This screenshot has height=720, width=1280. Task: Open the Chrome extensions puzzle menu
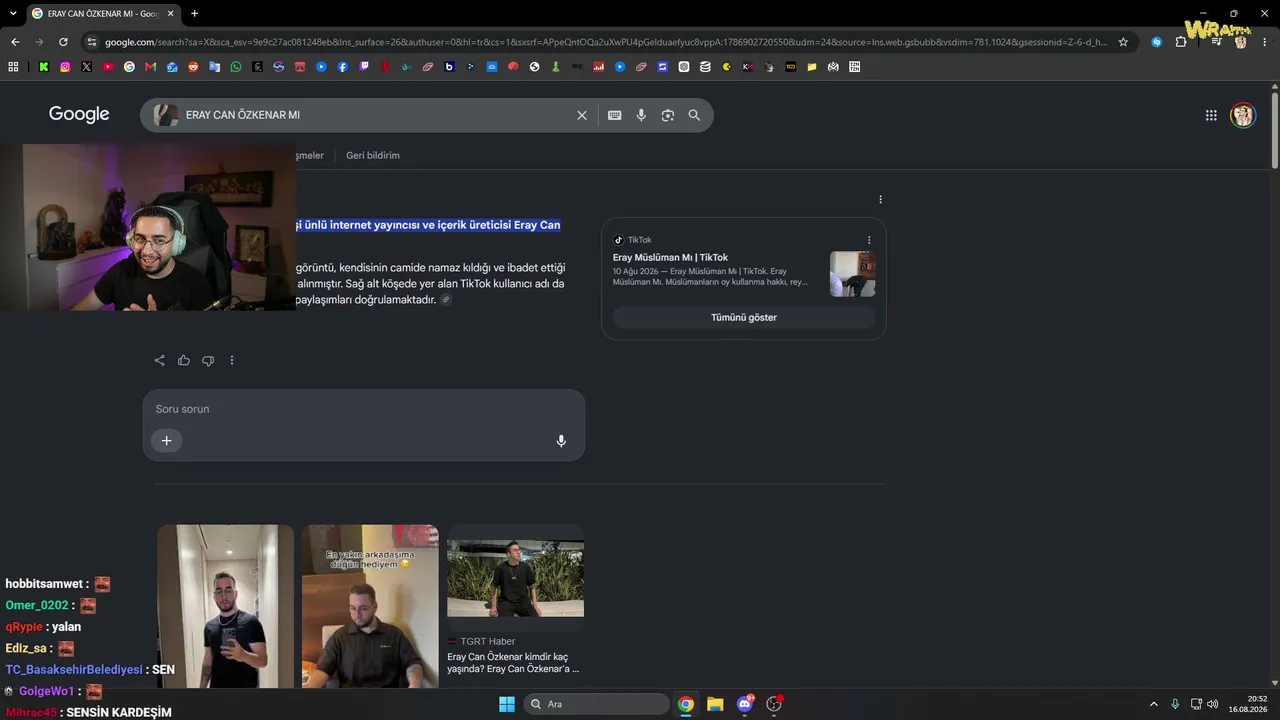[x=1181, y=42]
